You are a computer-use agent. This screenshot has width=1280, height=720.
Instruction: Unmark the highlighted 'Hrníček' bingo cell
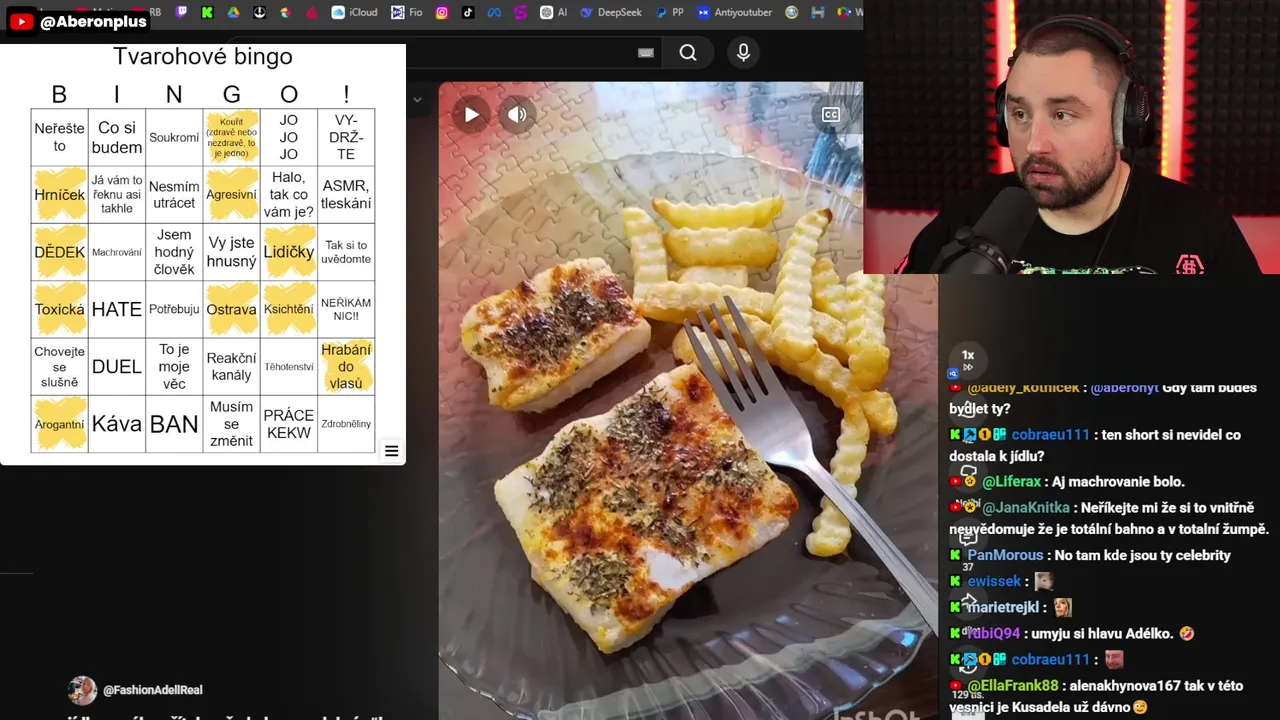click(60, 195)
